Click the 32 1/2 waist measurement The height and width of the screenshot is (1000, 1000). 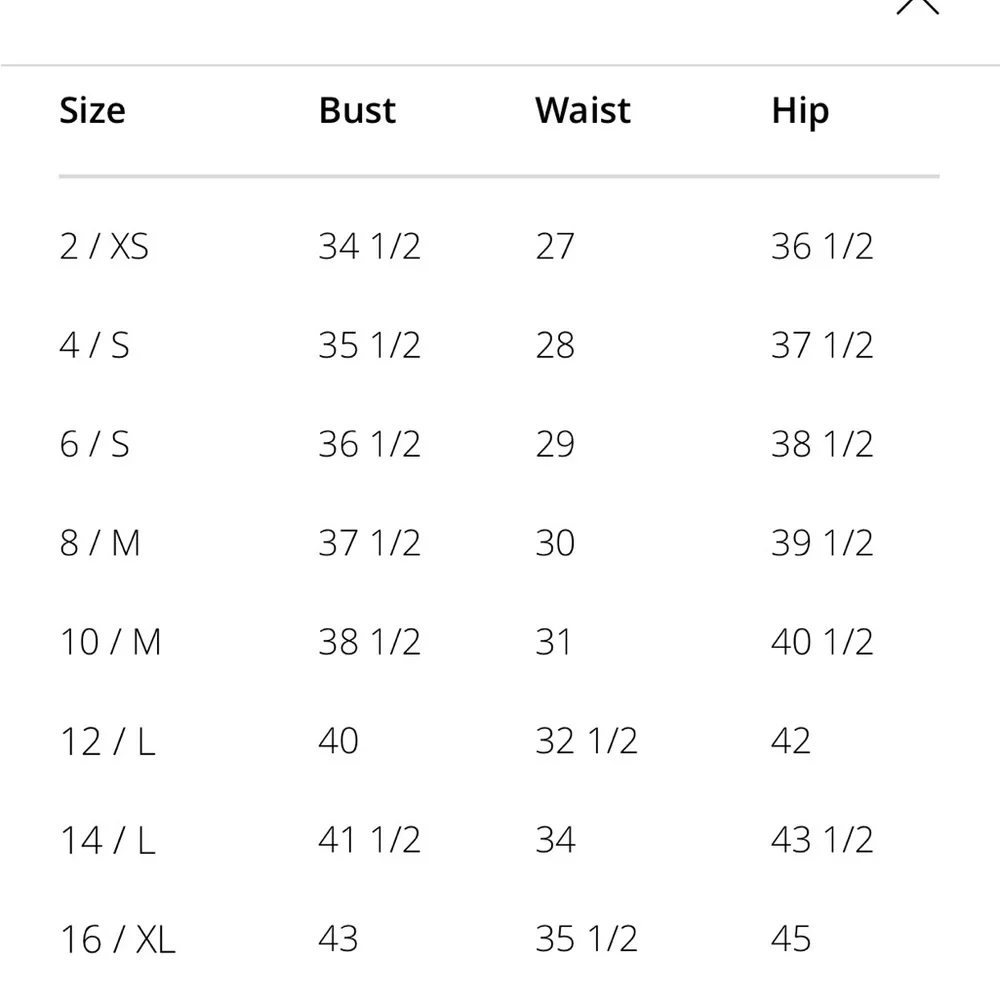click(586, 741)
